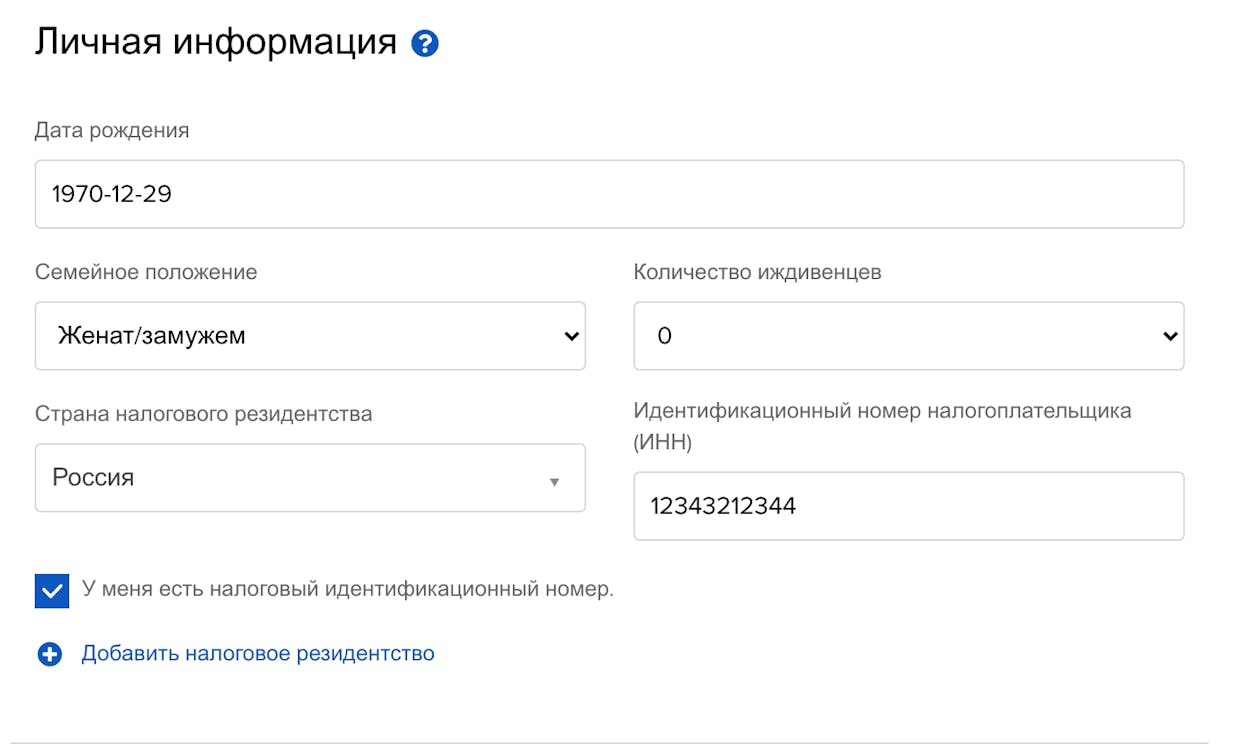This screenshot has height=744, width=1240.
Task: Click the small triangle arrow in the Россия field
Action: [554, 482]
